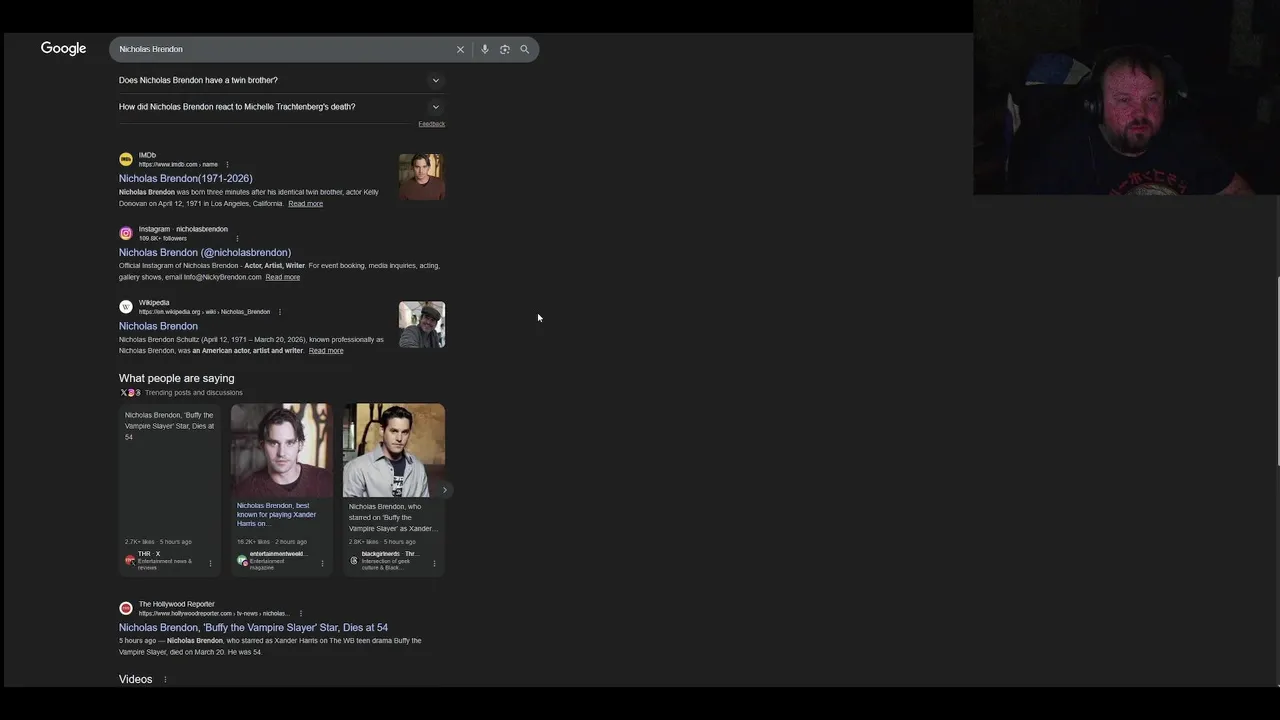Open more options for the Instagram result
Image resolution: width=1280 pixels, height=720 pixels.
point(237,238)
